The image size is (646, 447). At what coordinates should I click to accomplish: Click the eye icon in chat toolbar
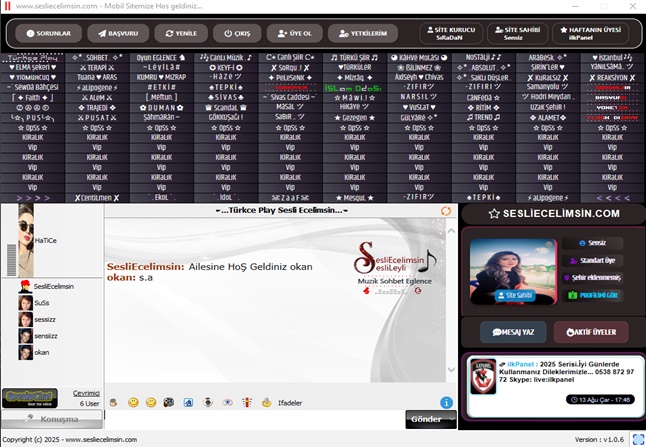228,402
